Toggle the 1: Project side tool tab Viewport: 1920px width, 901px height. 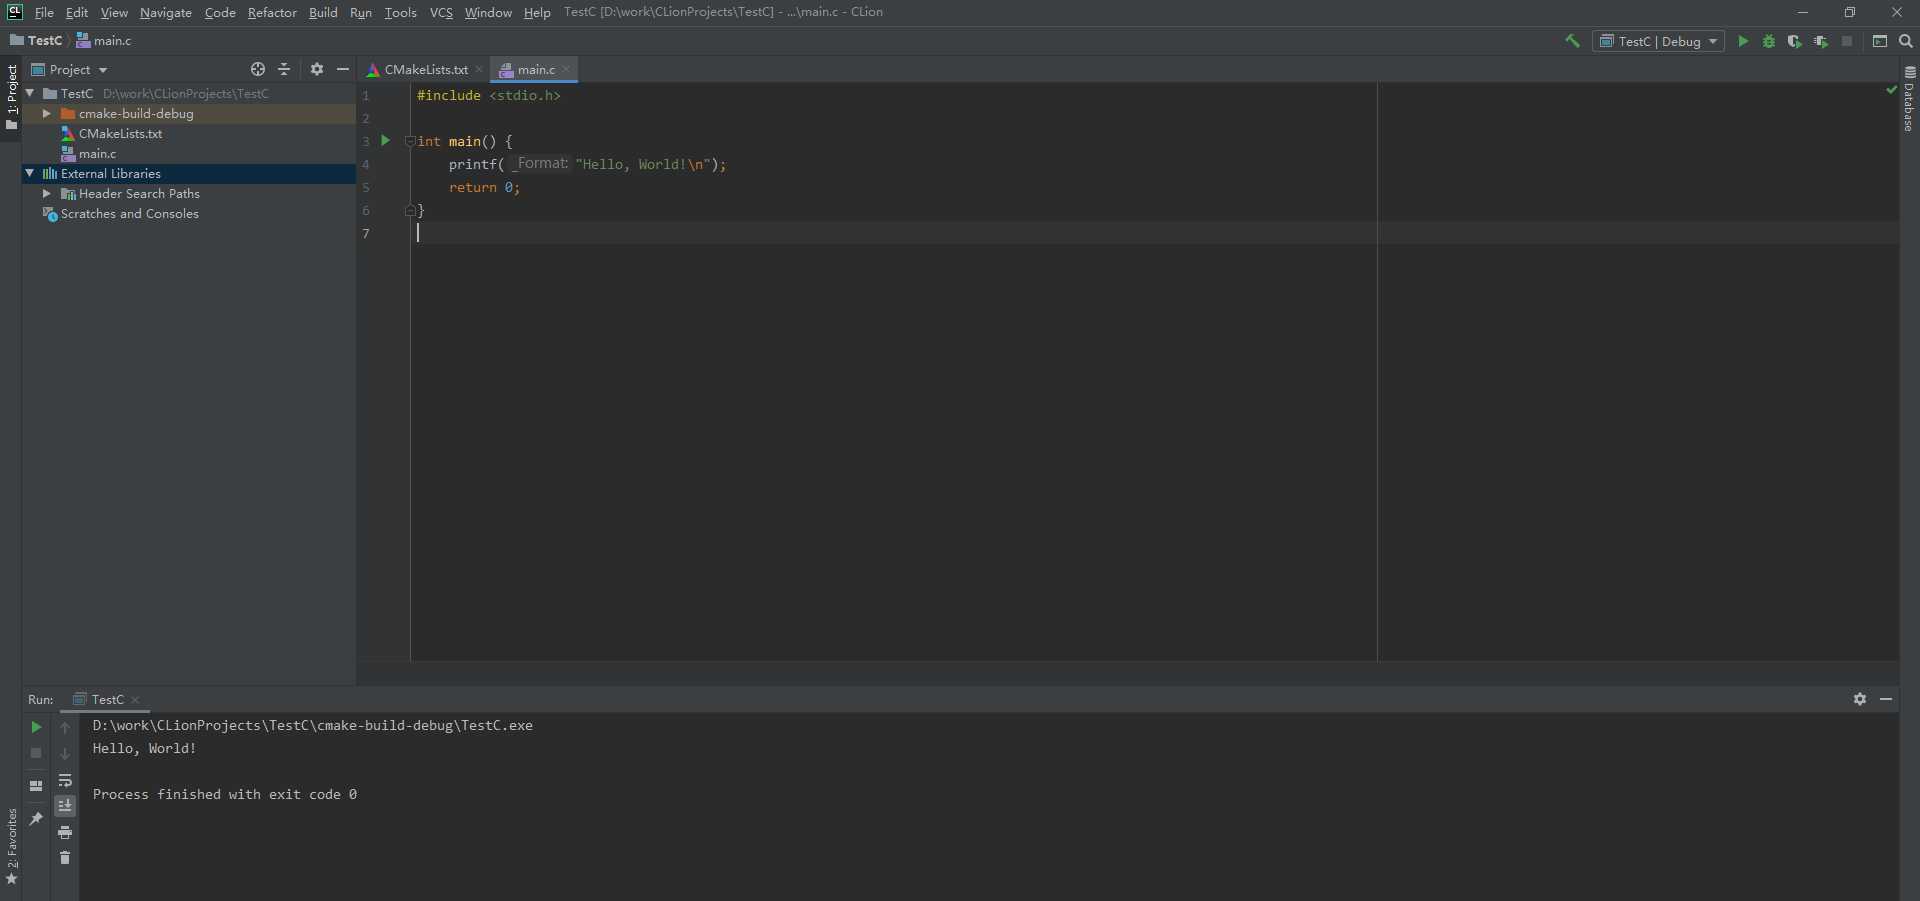12,98
